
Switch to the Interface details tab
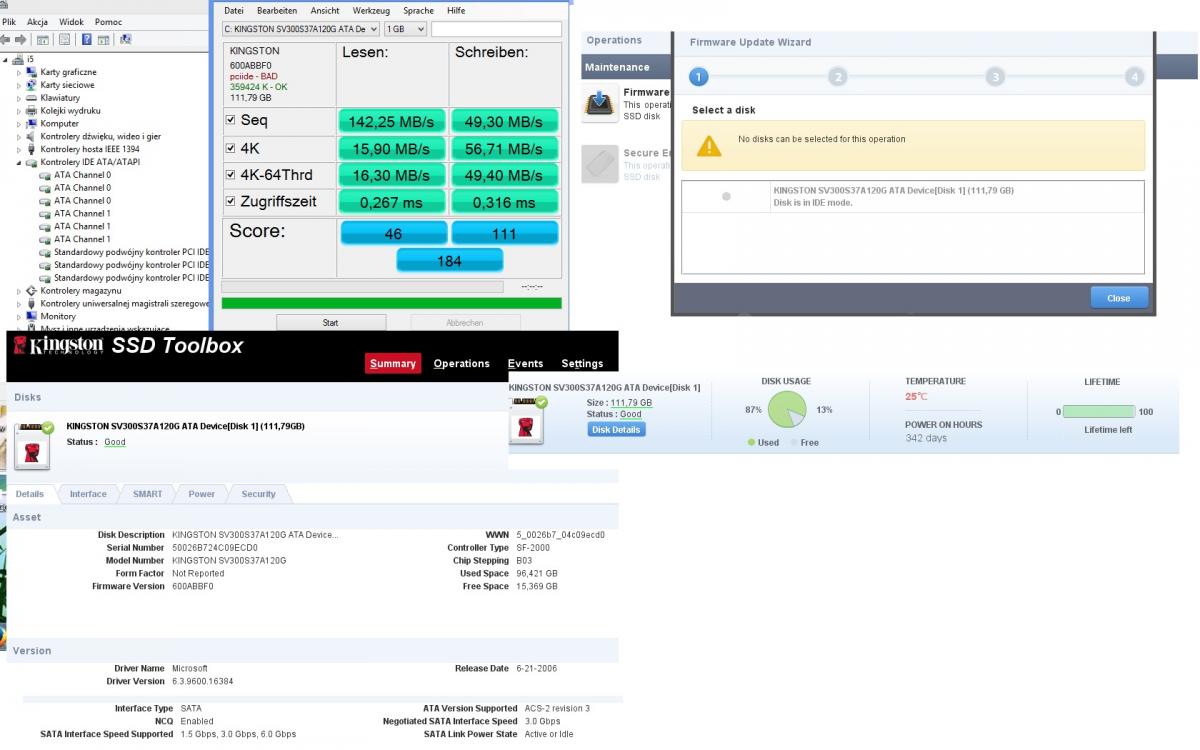(88, 494)
